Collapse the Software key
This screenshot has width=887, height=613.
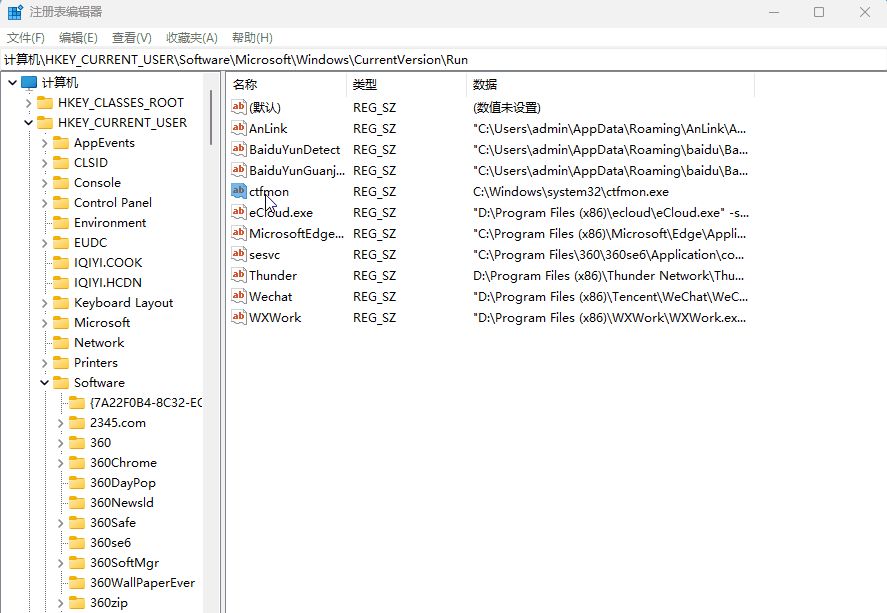pos(44,383)
